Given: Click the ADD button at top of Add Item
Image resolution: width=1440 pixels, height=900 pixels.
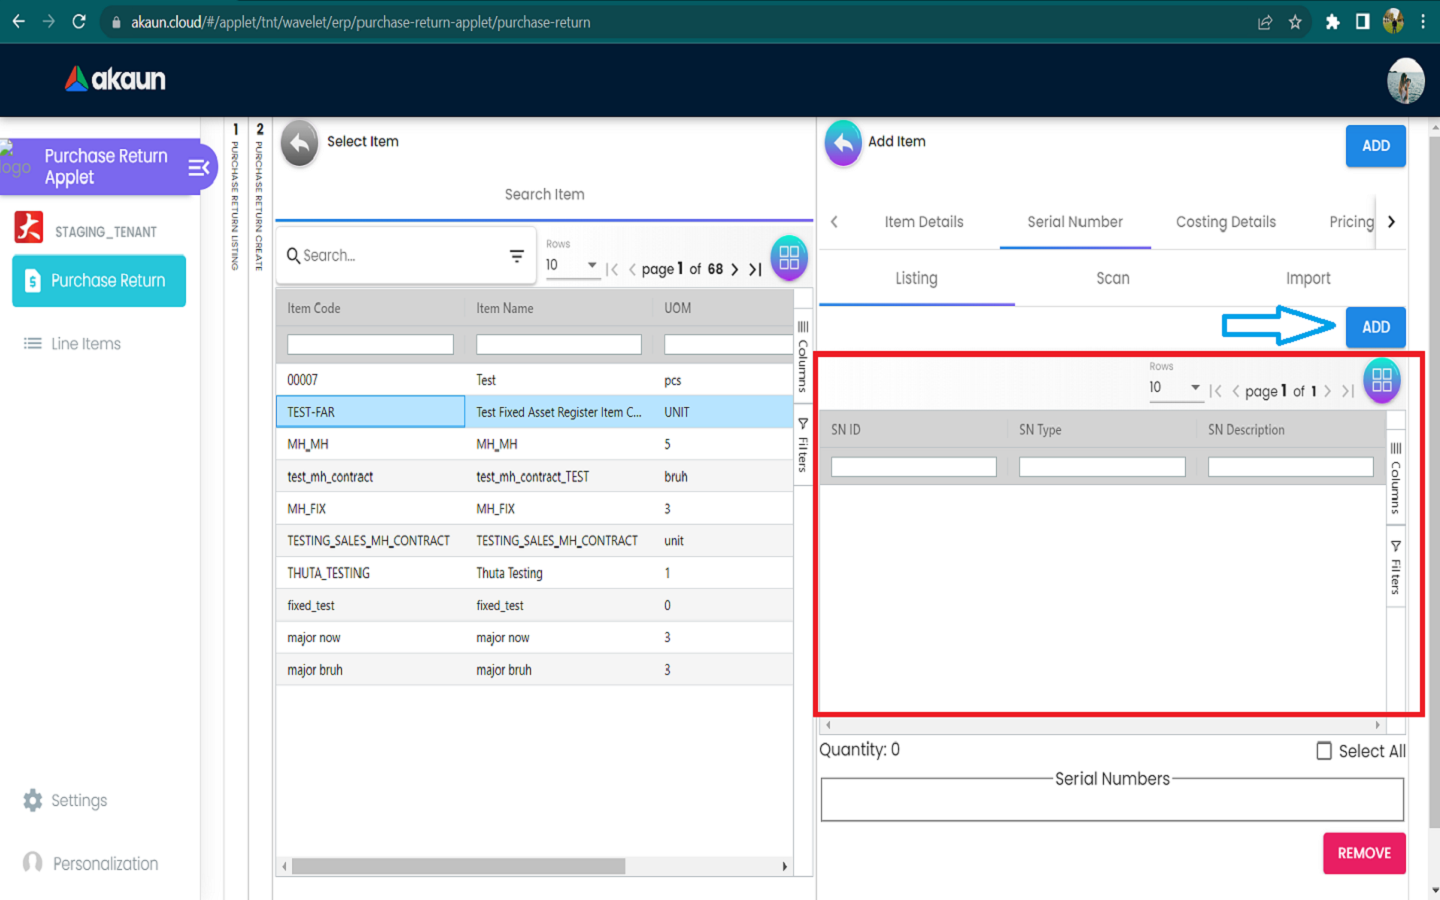Looking at the screenshot, I should tap(1375, 146).
